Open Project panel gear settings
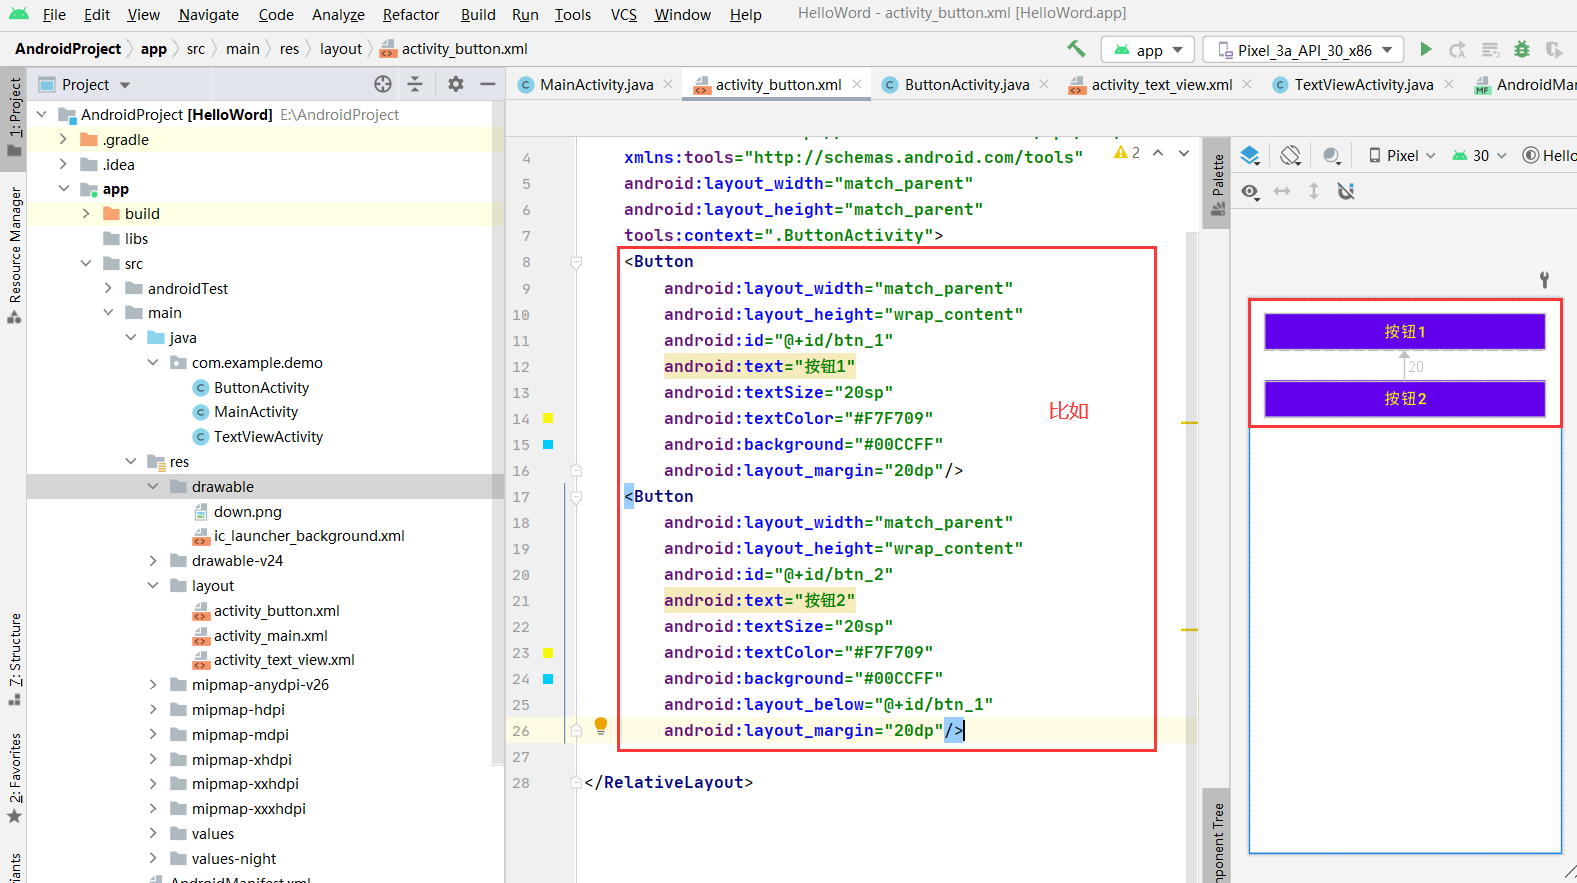1577x883 pixels. pos(455,85)
